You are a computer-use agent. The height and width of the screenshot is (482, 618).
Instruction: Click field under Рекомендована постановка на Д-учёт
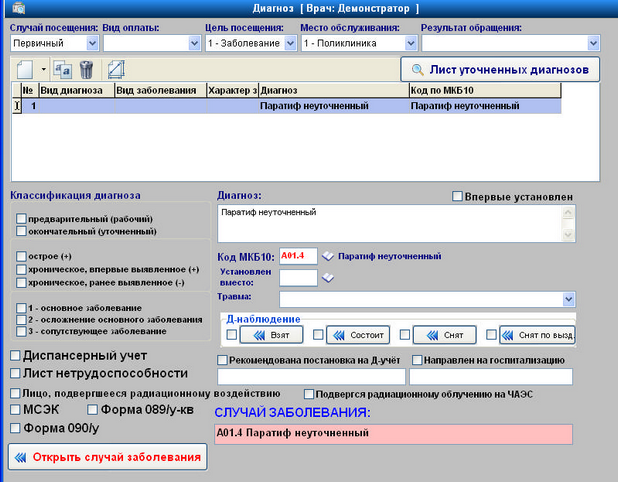311,377
